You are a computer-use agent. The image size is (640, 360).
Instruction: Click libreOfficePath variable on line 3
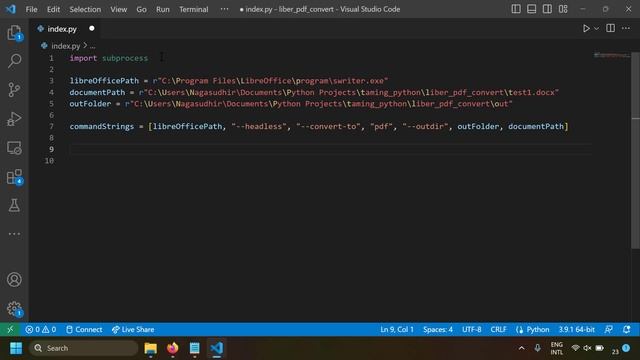(104, 81)
